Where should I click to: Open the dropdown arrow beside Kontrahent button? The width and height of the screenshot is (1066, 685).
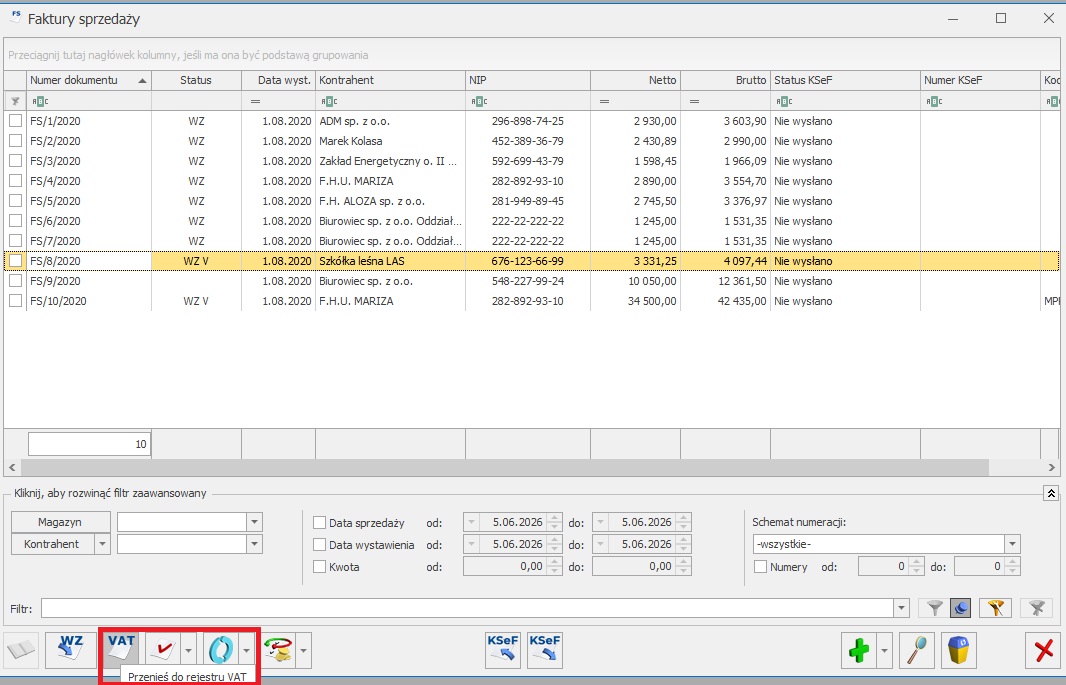tap(102, 544)
